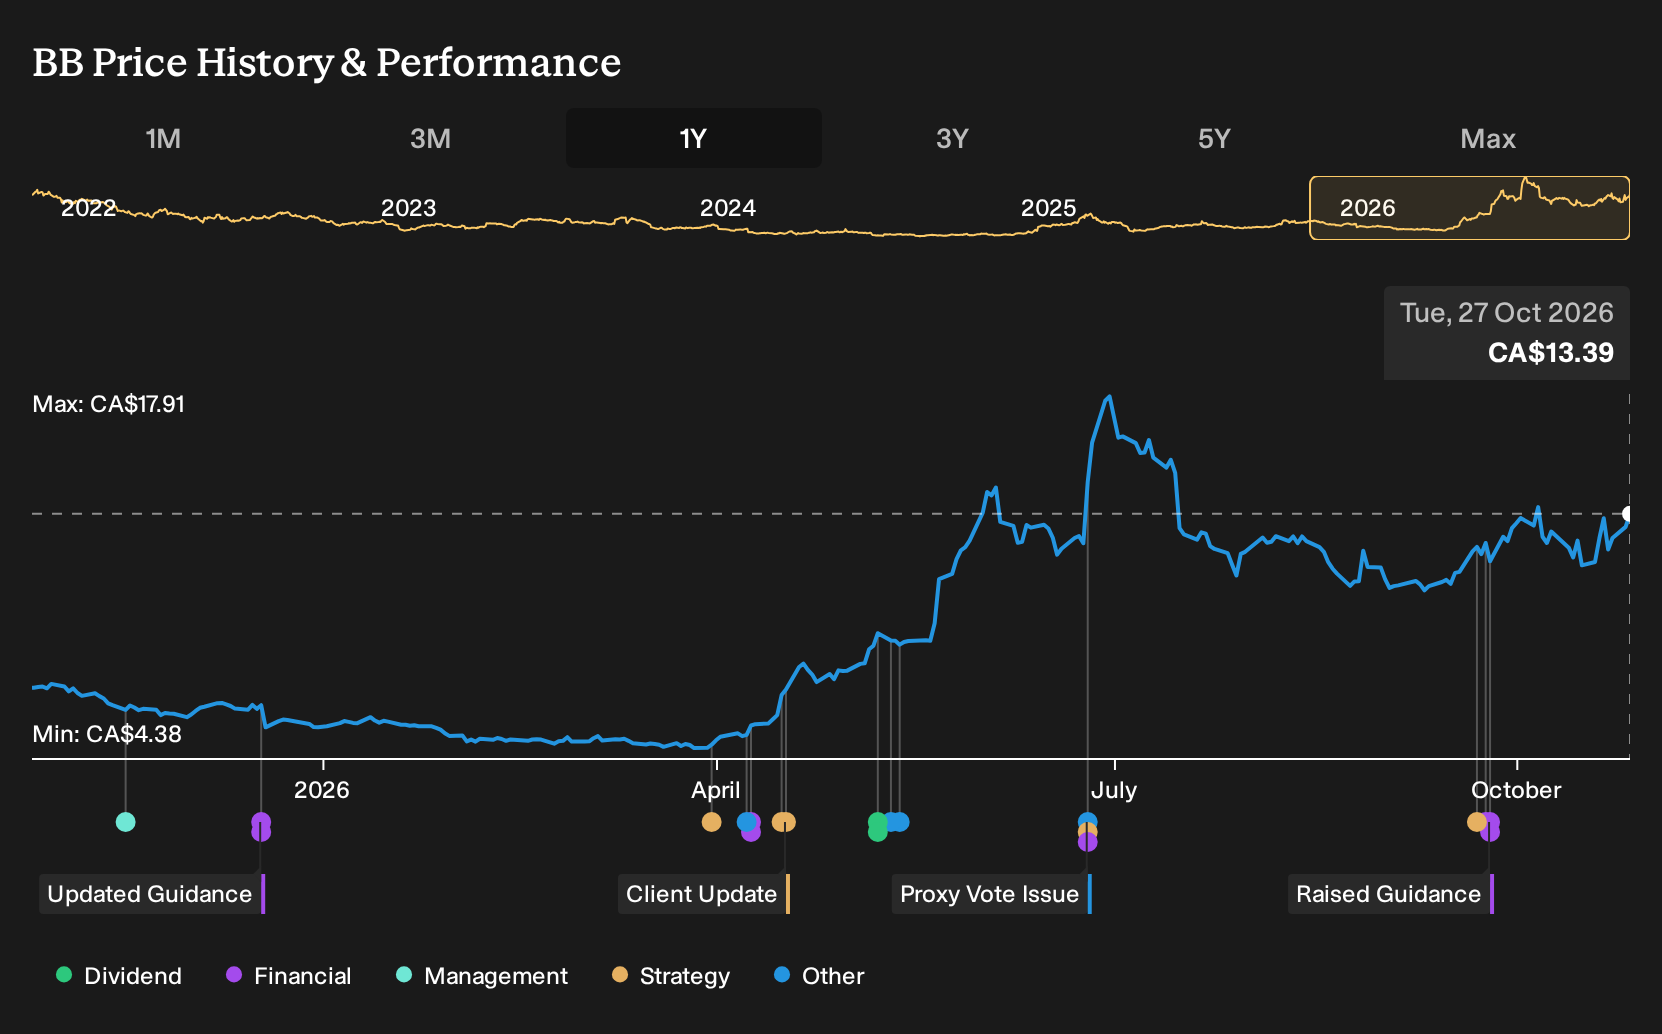Click the blue Other marker under July
The height and width of the screenshot is (1034, 1662).
tap(1088, 821)
